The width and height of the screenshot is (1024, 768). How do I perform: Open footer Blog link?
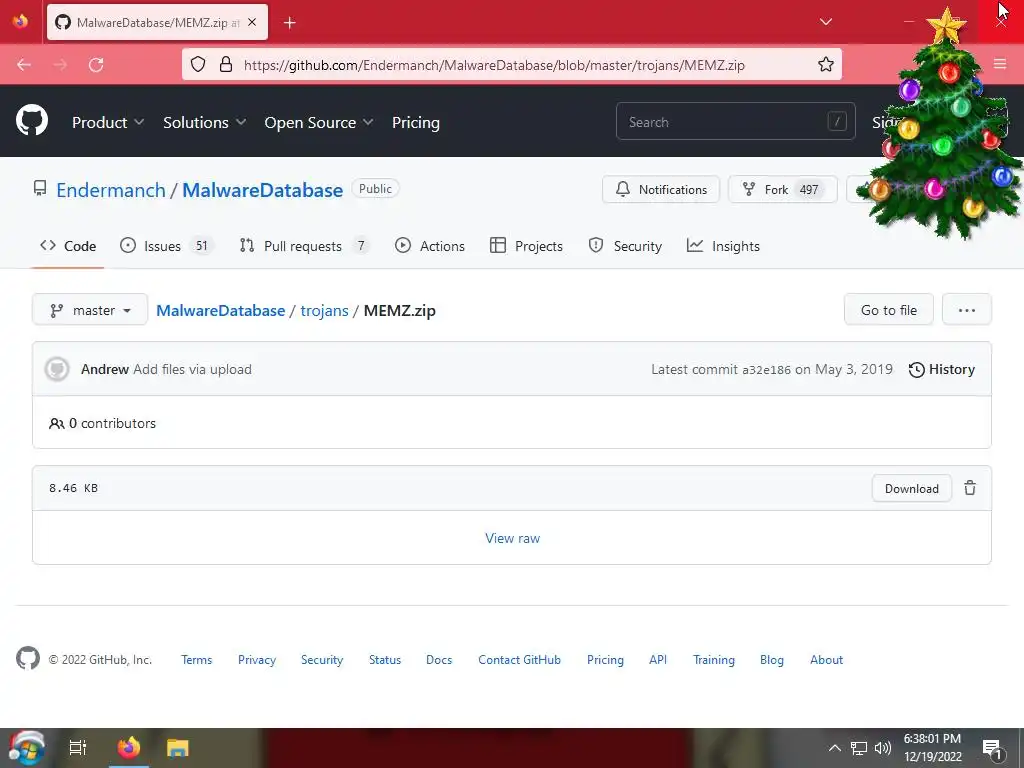click(x=771, y=660)
